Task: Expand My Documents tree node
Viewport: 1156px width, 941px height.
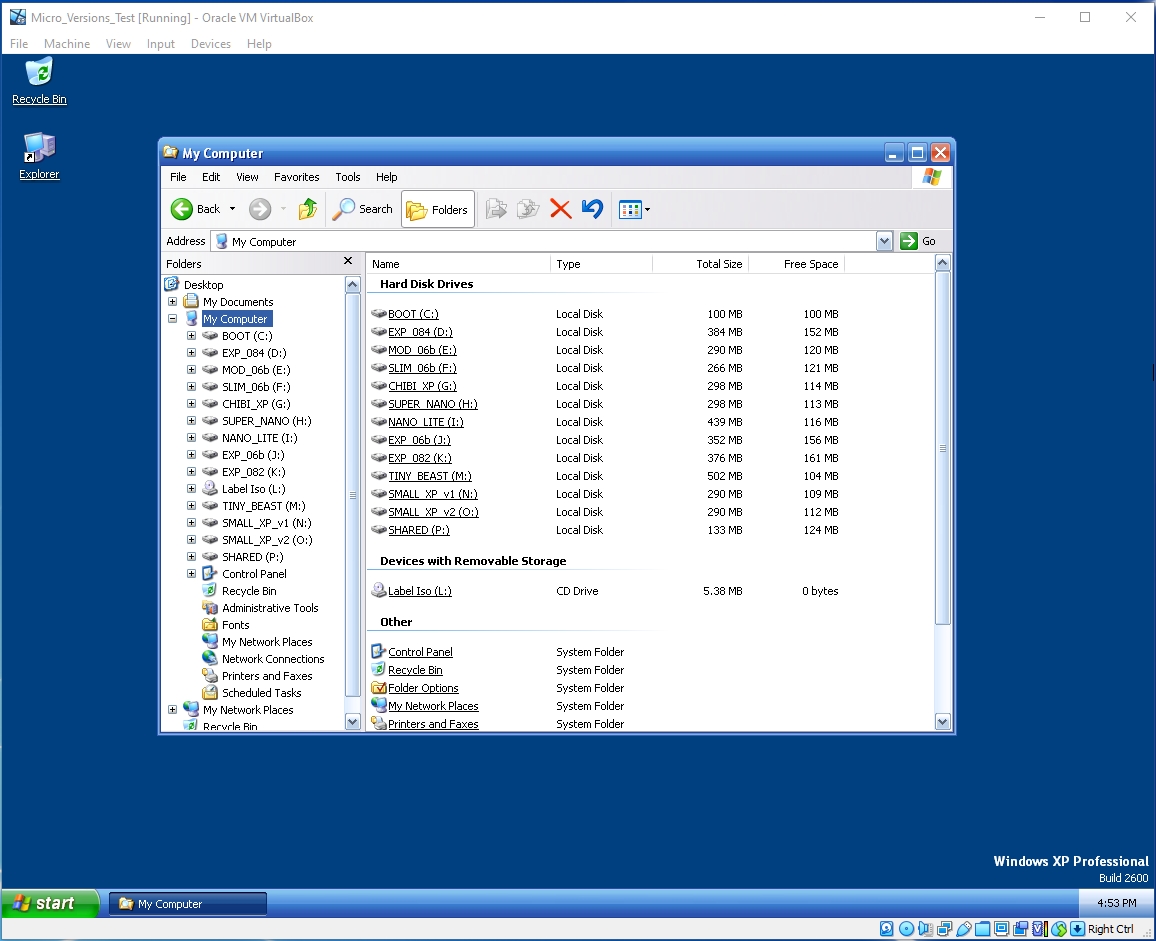Action: coord(172,302)
